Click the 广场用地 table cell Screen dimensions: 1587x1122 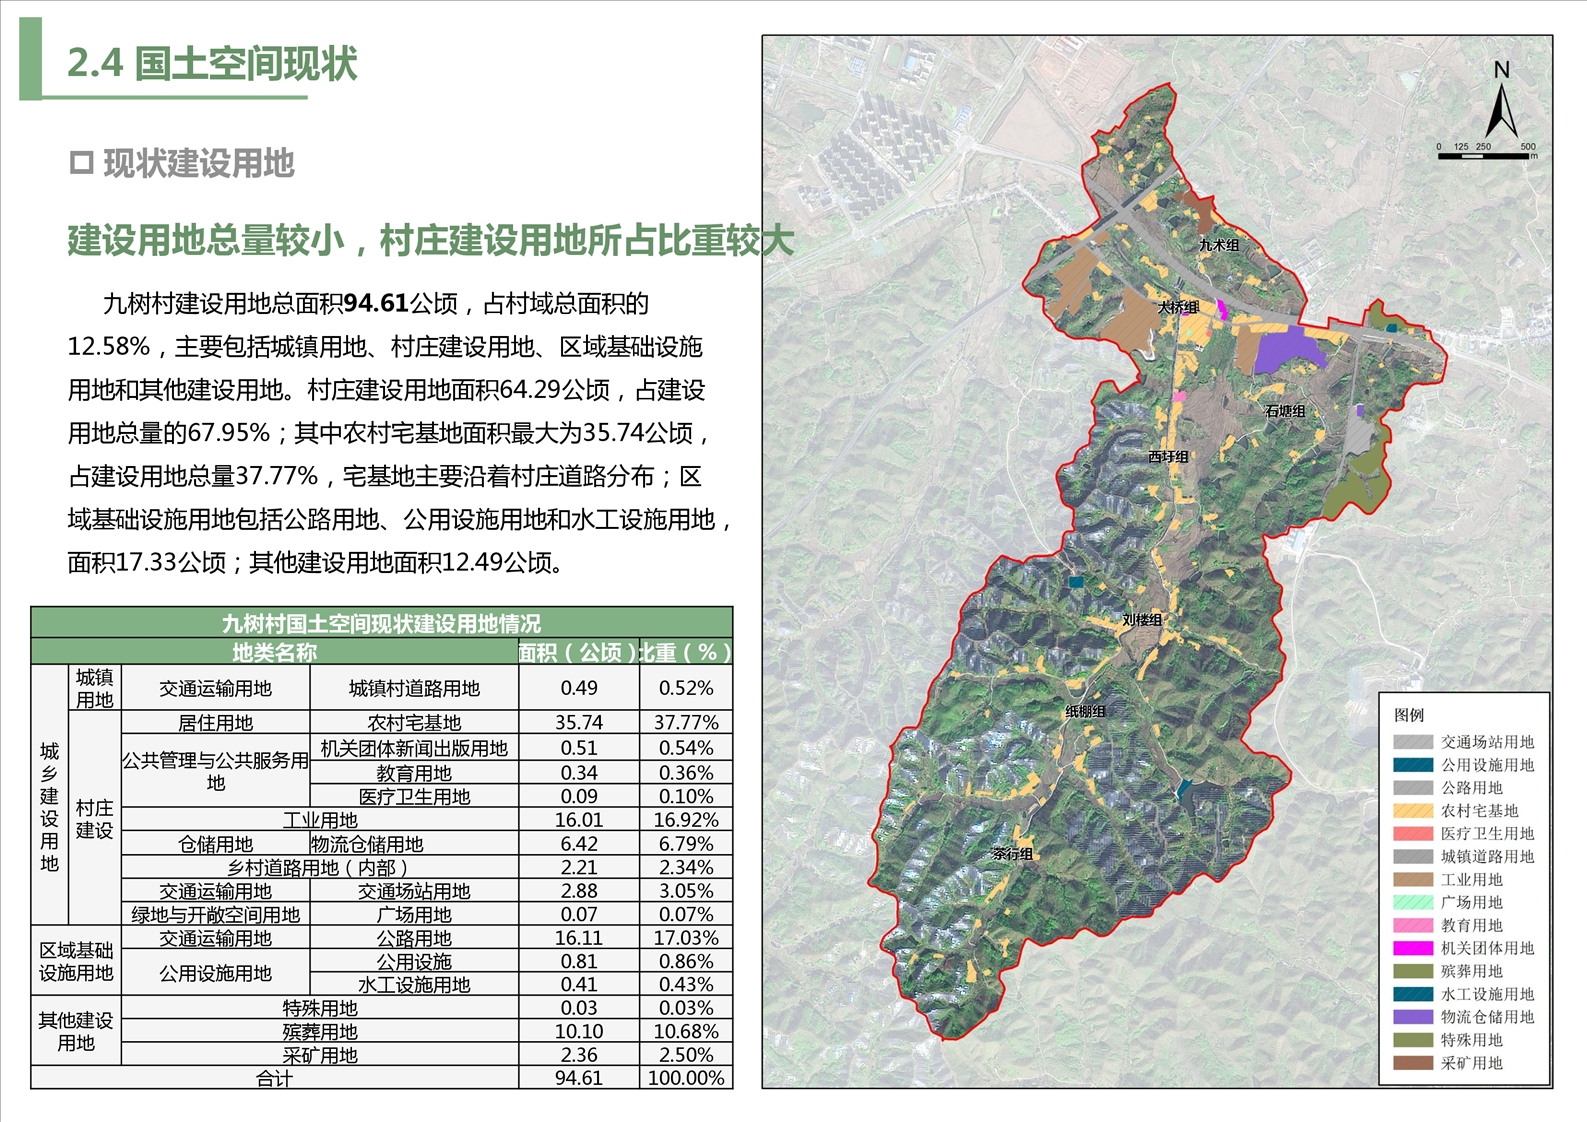tap(414, 914)
